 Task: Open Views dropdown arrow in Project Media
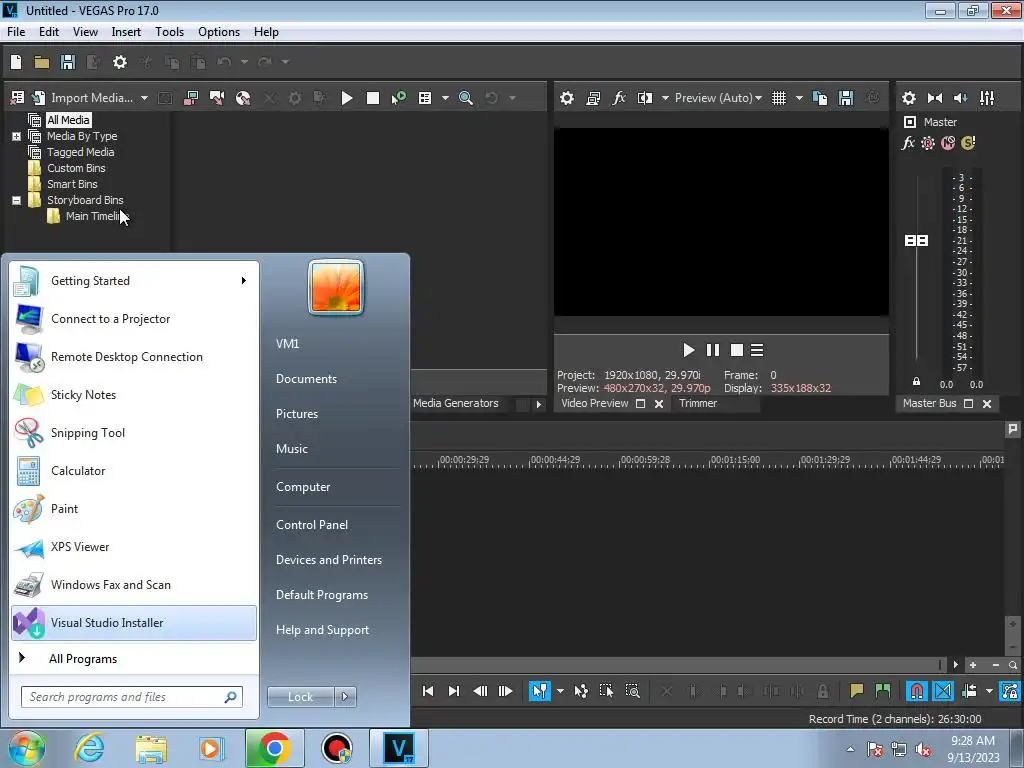tap(445, 98)
